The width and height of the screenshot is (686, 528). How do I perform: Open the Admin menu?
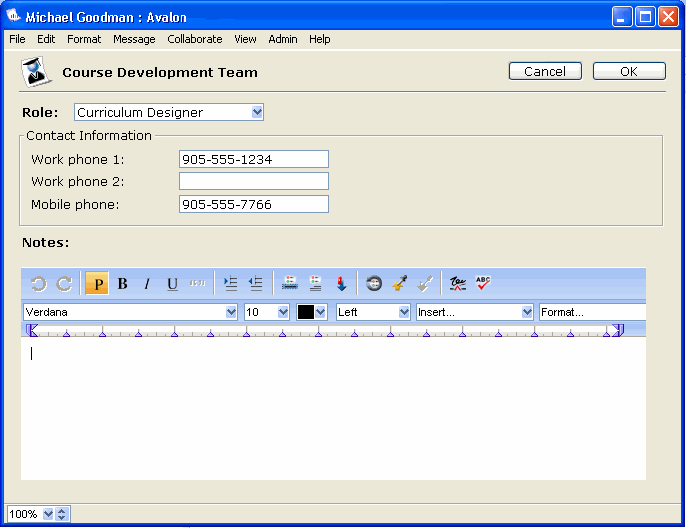click(x=283, y=39)
